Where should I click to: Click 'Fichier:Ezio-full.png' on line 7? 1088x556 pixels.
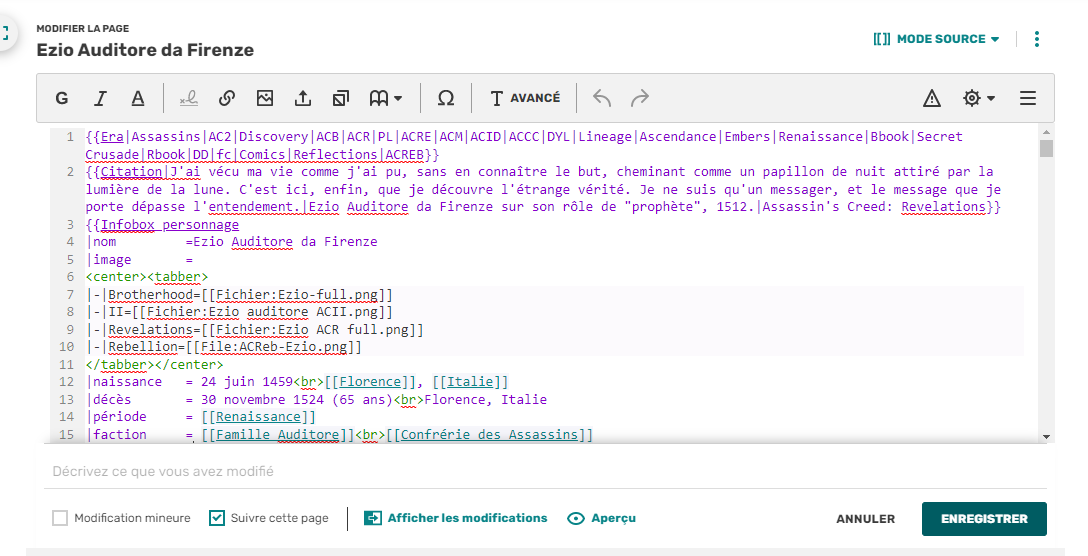297,294
